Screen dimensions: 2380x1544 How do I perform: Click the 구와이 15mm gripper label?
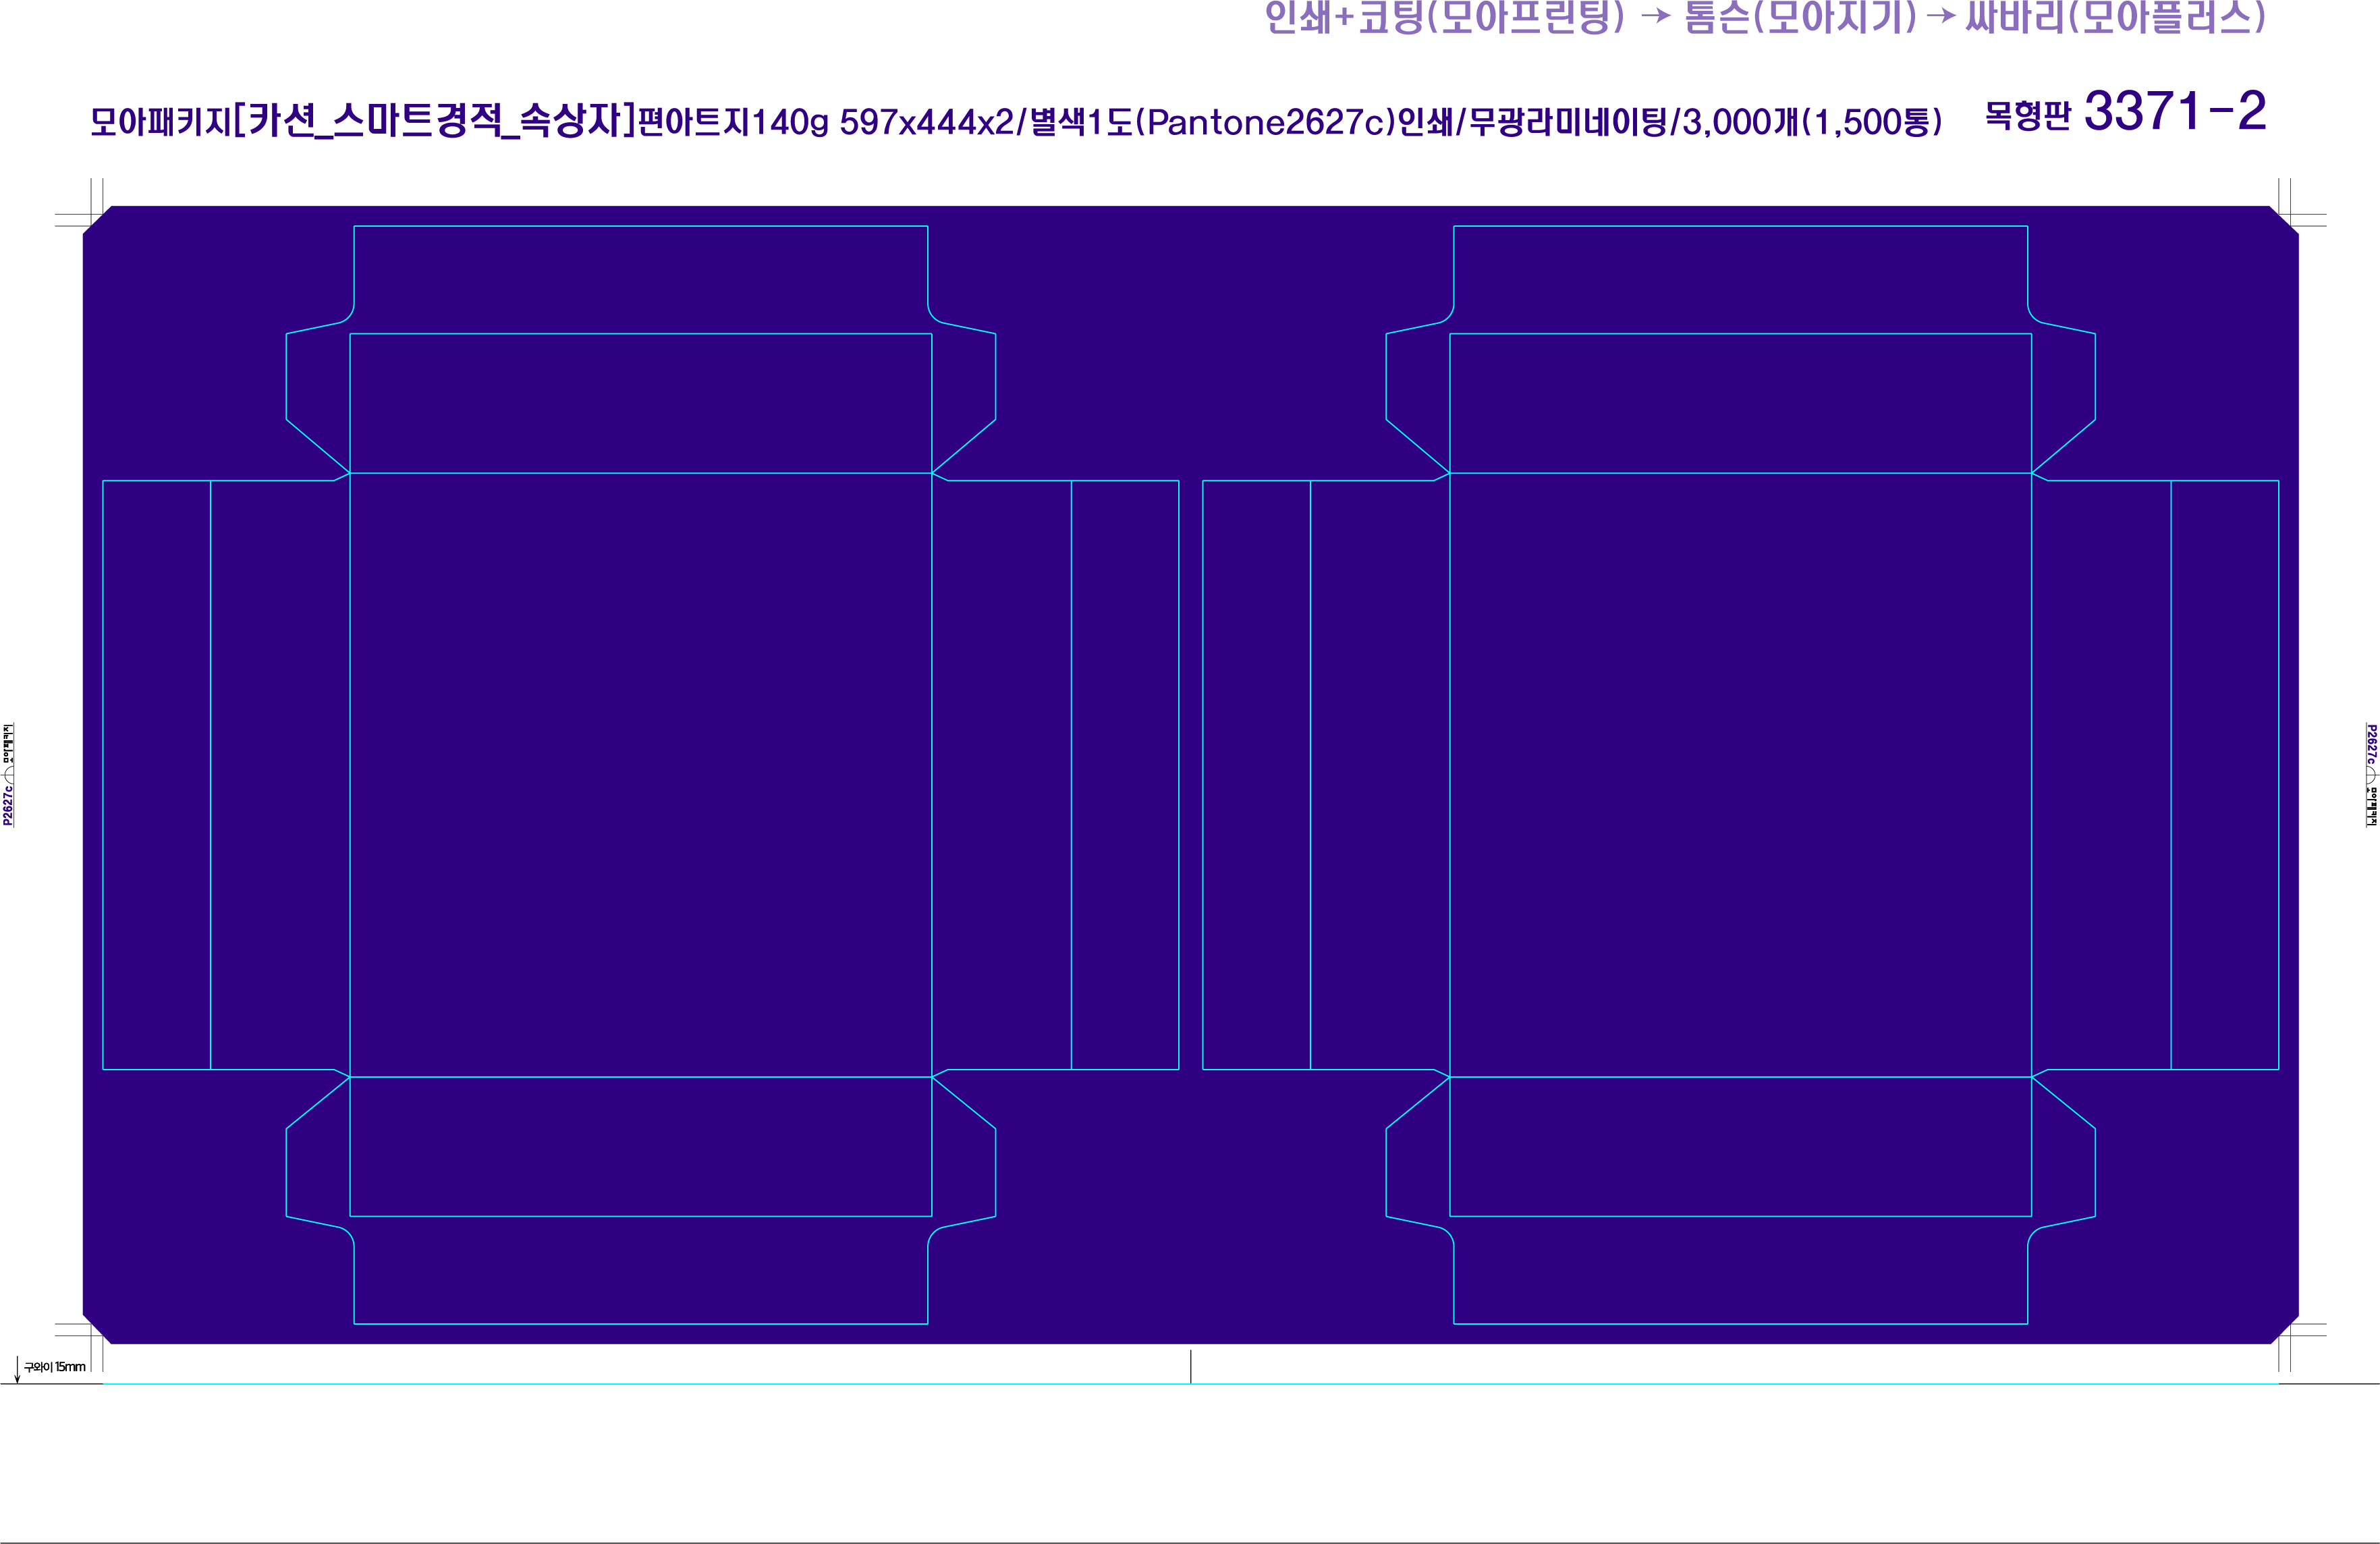tap(55, 1367)
